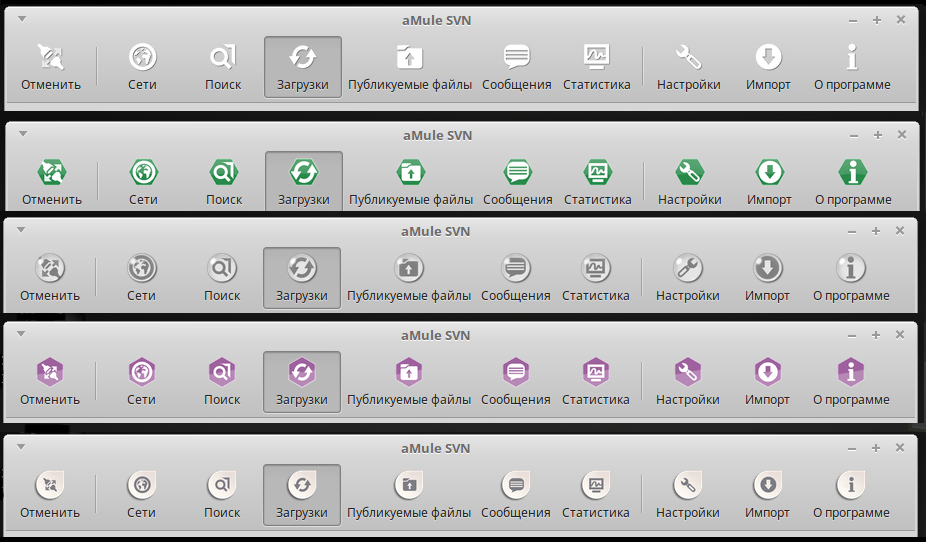Select beige Загрузки transfers icon

coord(302,485)
